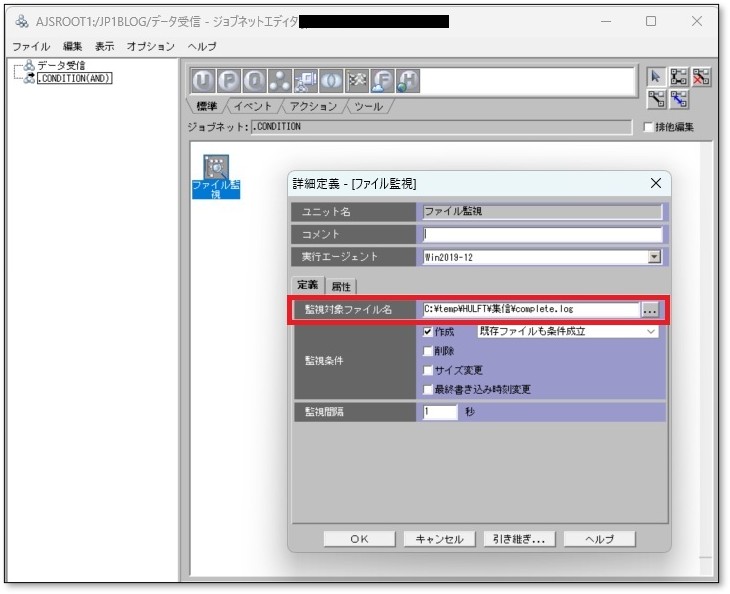
Task: Click the relation delete icon with red X
Action: (703, 77)
